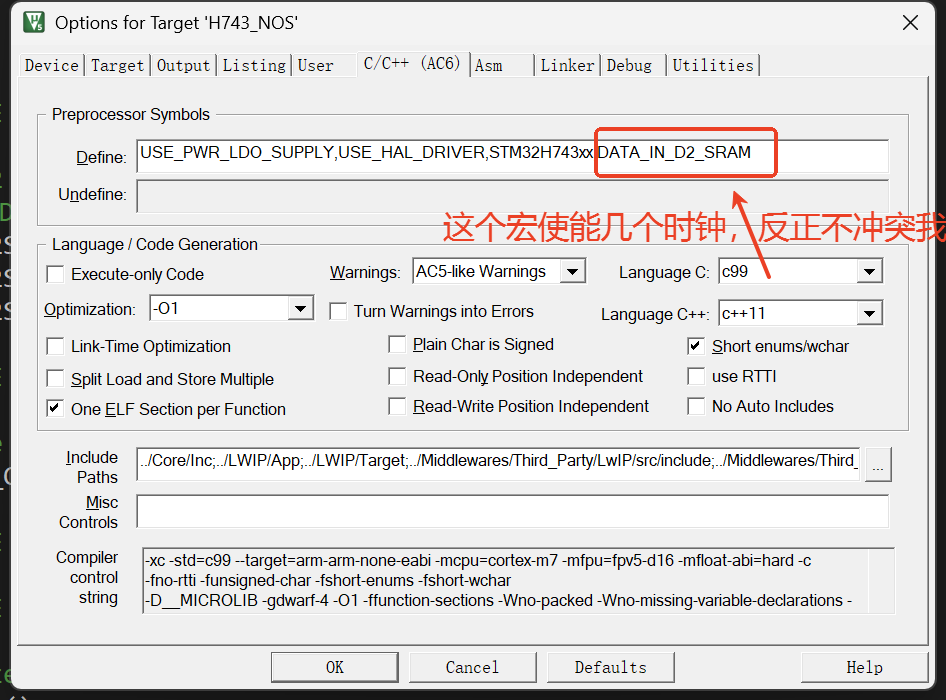The width and height of the screenshot is (946, 700).
Task: Toggle Turn Warnings into Errors
Action: pyautogui.click(x=338, y=311)
